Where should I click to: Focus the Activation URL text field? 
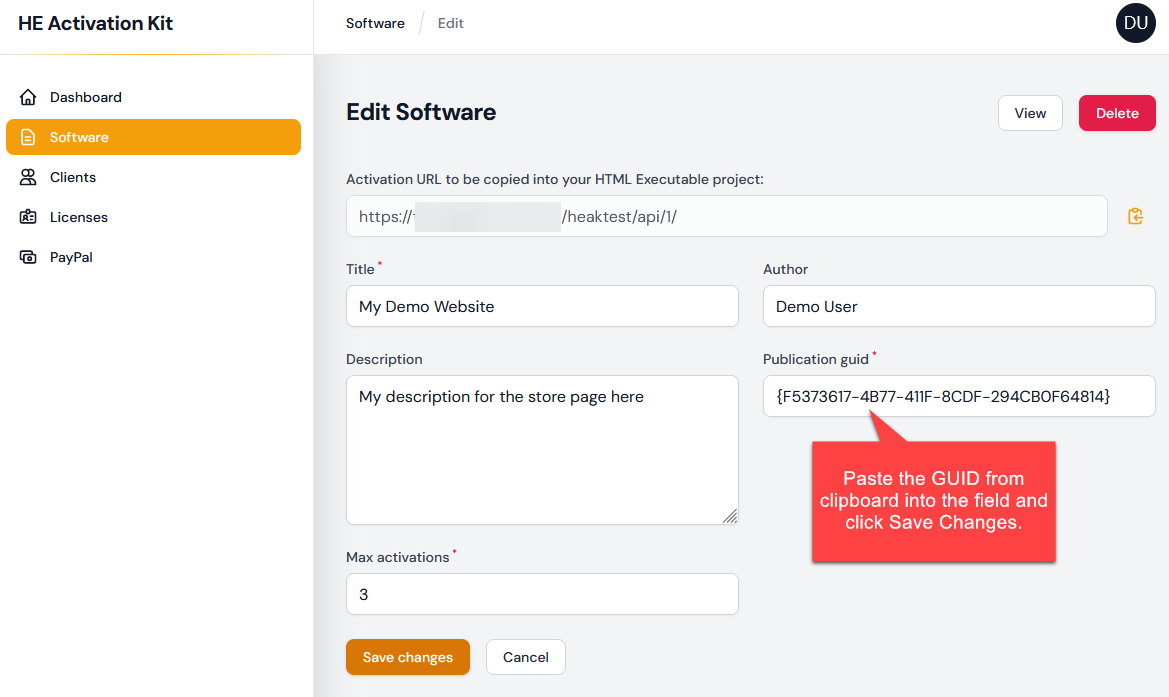point(726,216)
